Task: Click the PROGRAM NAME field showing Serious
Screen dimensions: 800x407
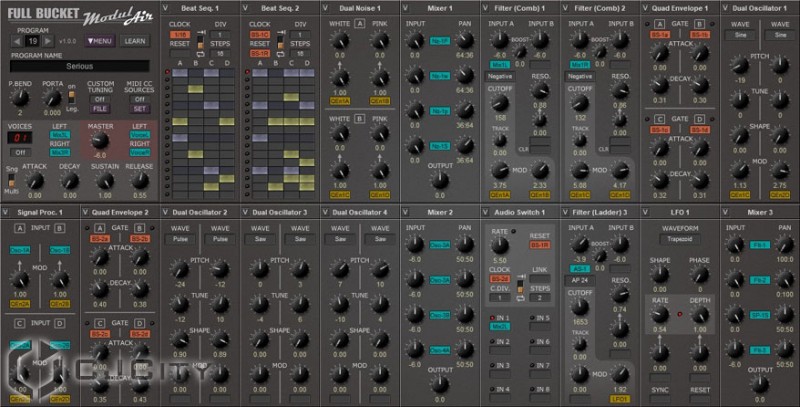Action: tap(80, 66)
